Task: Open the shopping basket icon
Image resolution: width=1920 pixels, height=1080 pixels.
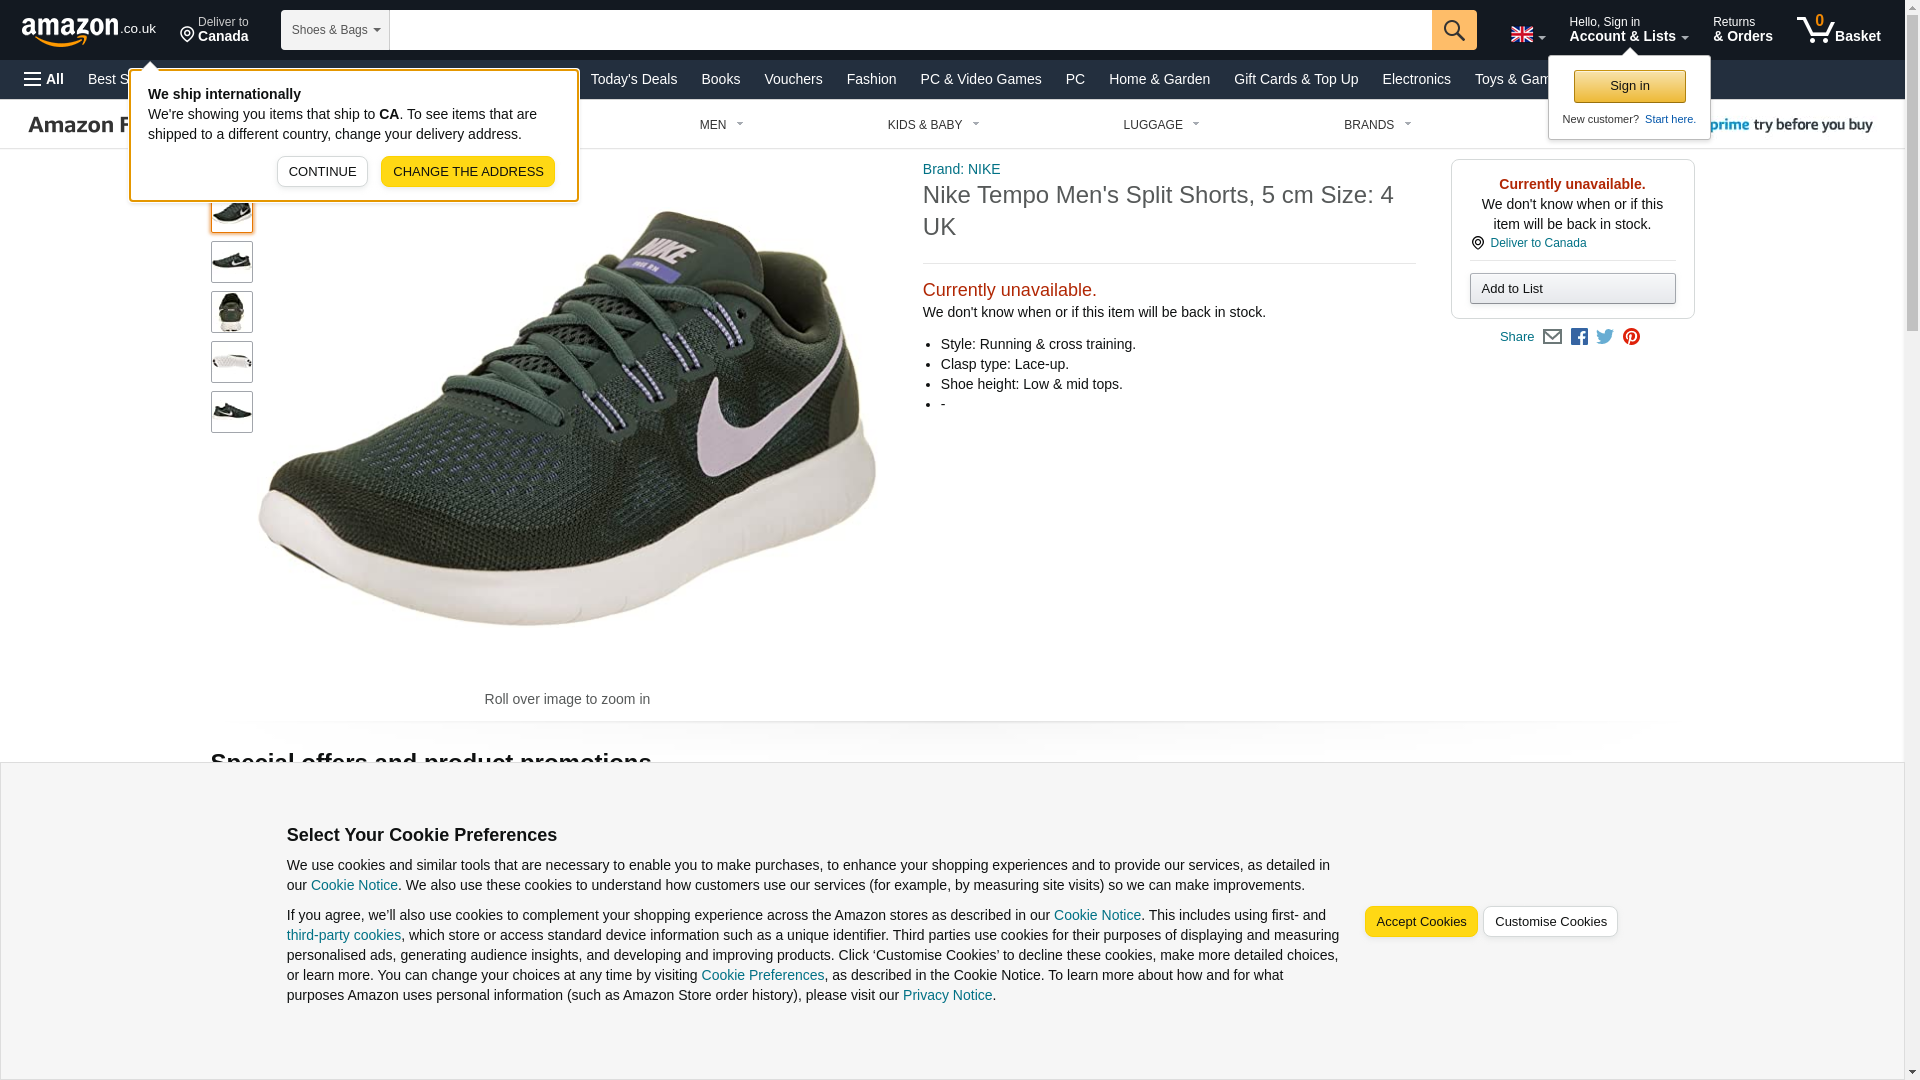Action: point(1837,30)
